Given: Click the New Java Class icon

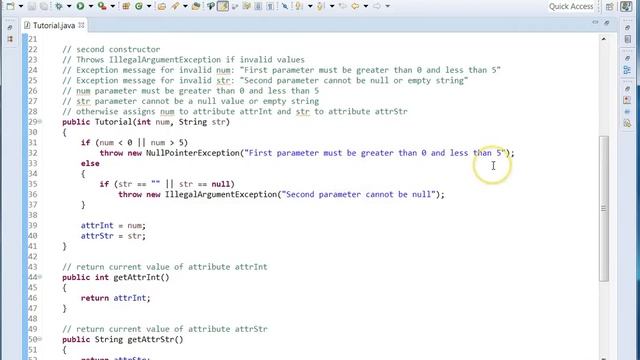Looking at the screenshot, I should 139,6.
